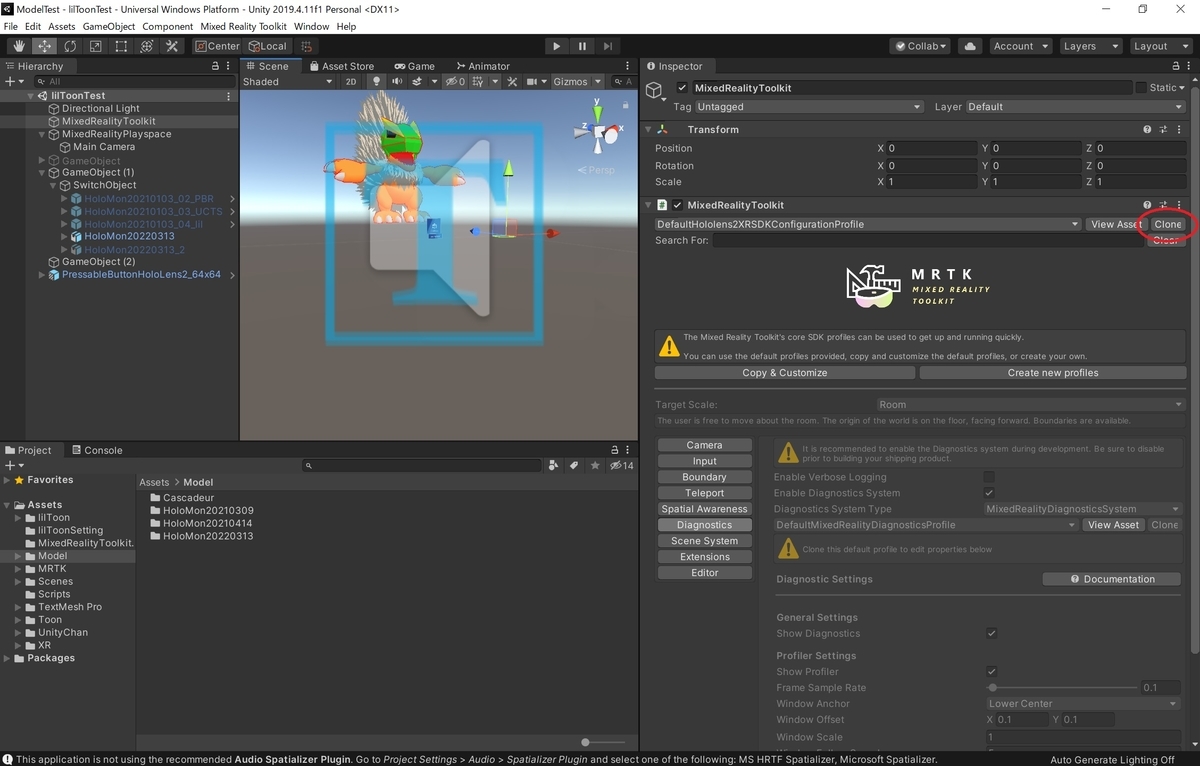This screenshot has width=1200, height=766.
Task: Open the Shaded draw mode dropdown
Action: click(286, 82)
